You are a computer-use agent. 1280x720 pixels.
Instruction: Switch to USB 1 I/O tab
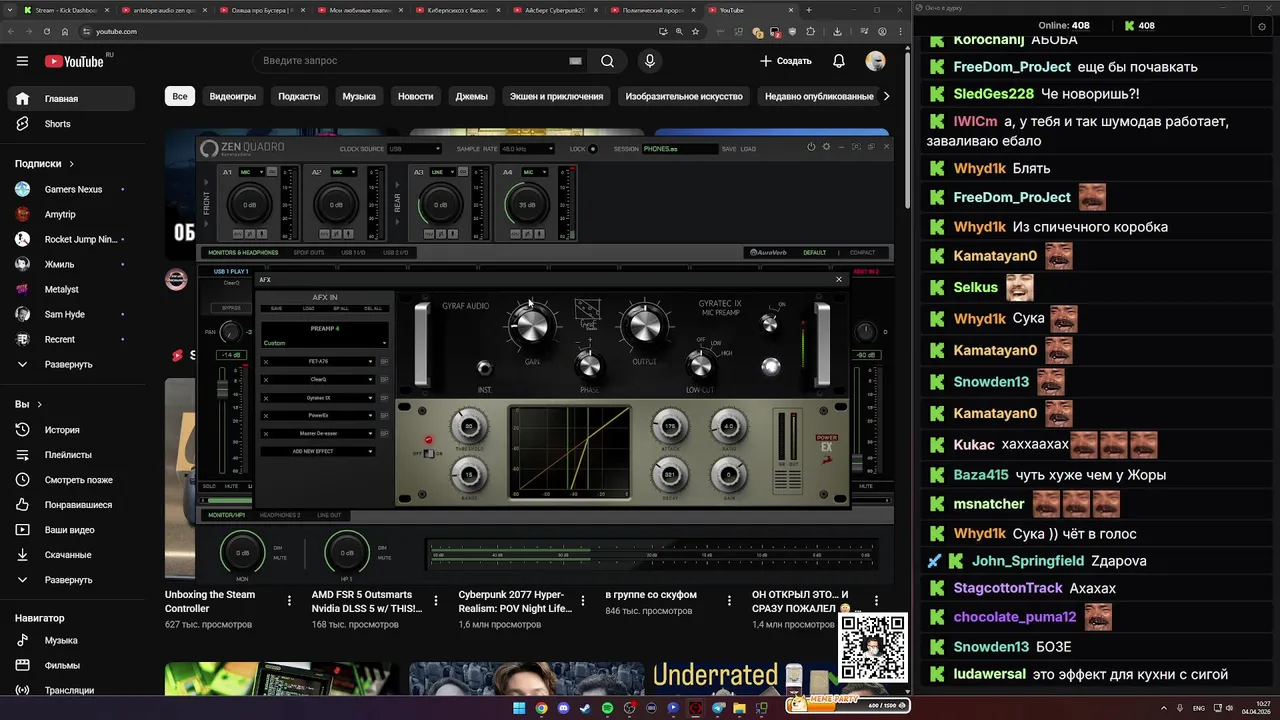tap(353, 253)
